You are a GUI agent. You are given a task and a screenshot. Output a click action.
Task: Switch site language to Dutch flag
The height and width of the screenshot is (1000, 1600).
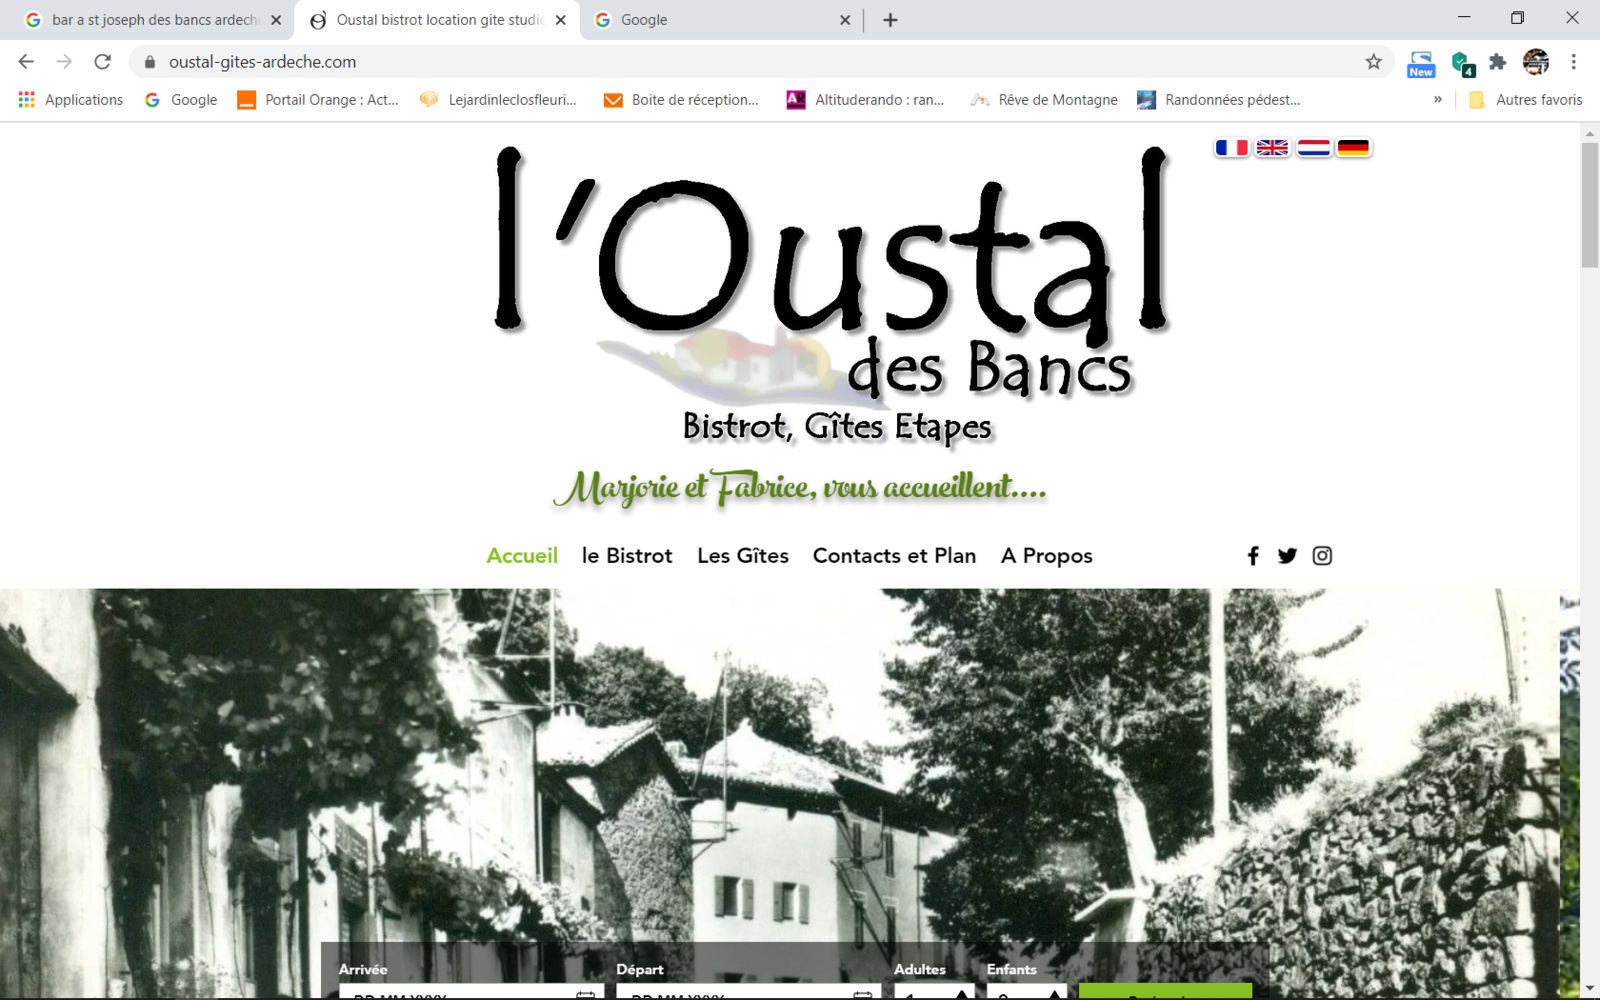pyautogui.click(x=1313, y=148)
